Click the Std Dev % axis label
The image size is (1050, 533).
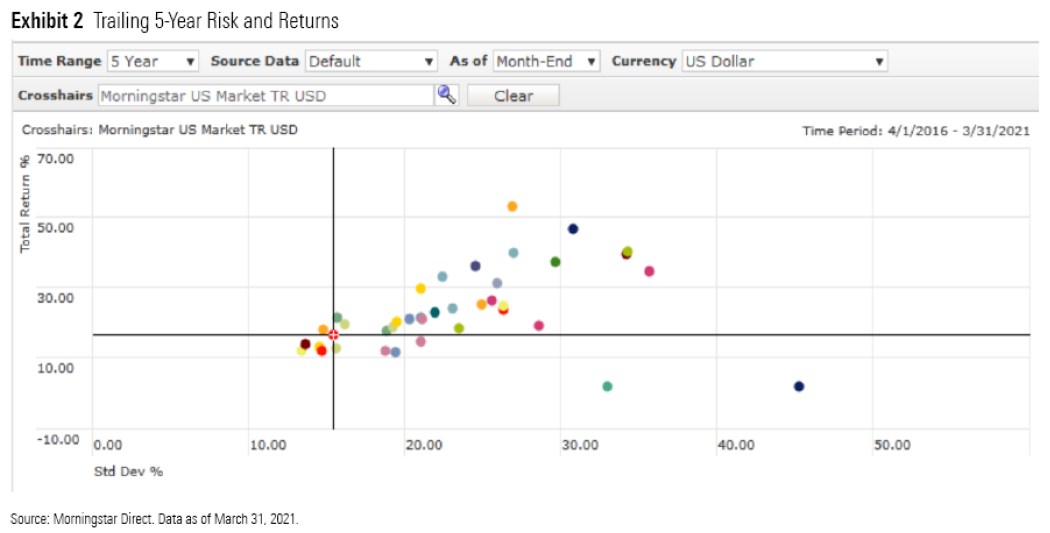click(x=127, y=470)
